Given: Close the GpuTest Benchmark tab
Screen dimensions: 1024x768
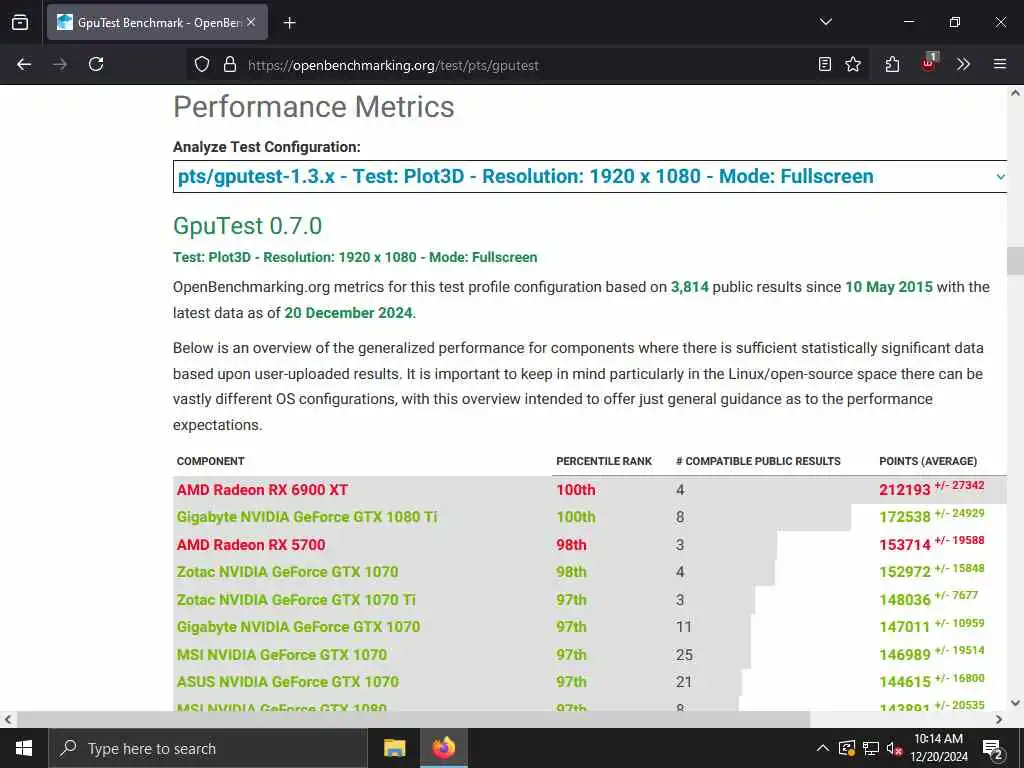Looking at the screenshot, I should pos(251,22).
